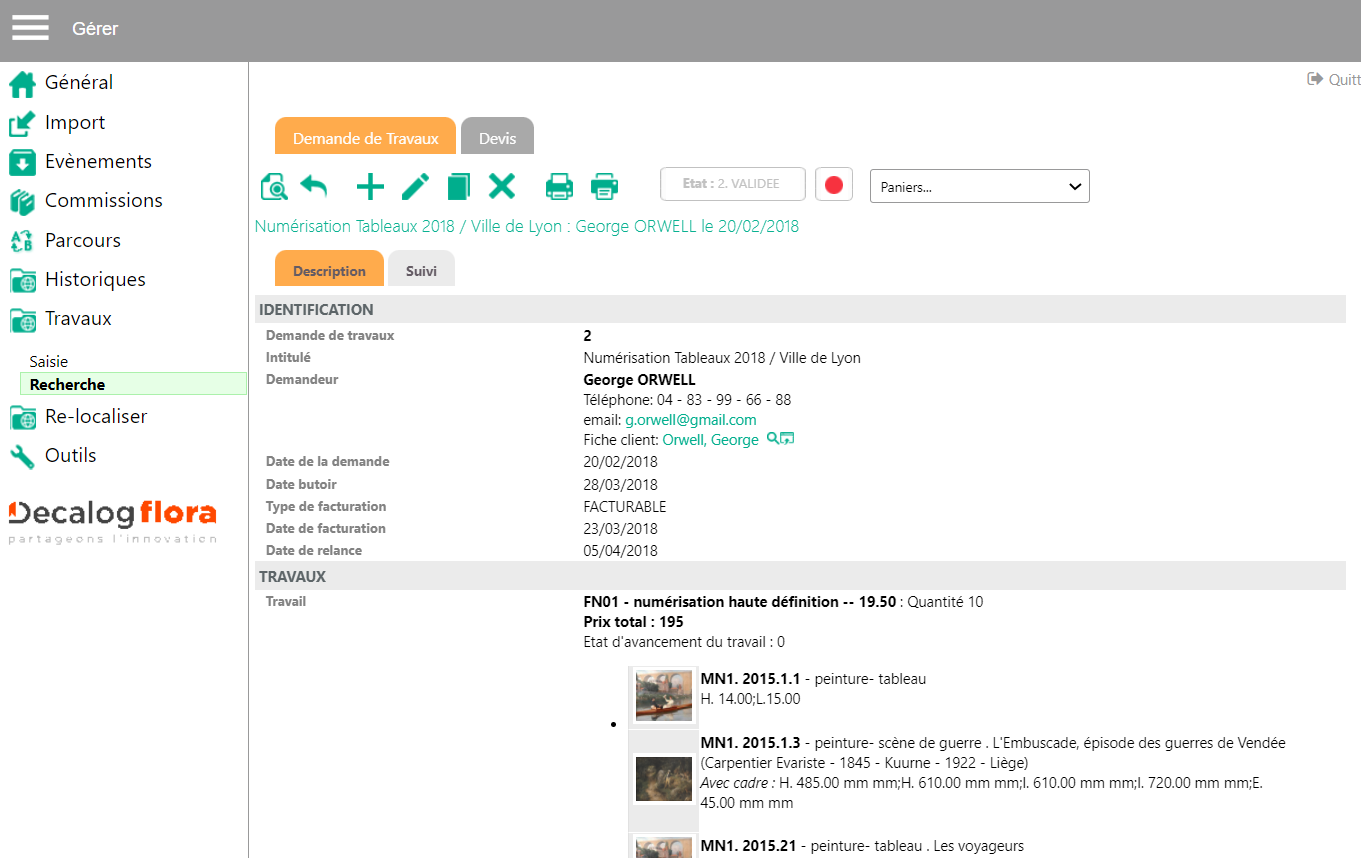Click the g.orwell@gmail.com email link
Viewport: 1361px width, 858px height.
pos(690,420)
